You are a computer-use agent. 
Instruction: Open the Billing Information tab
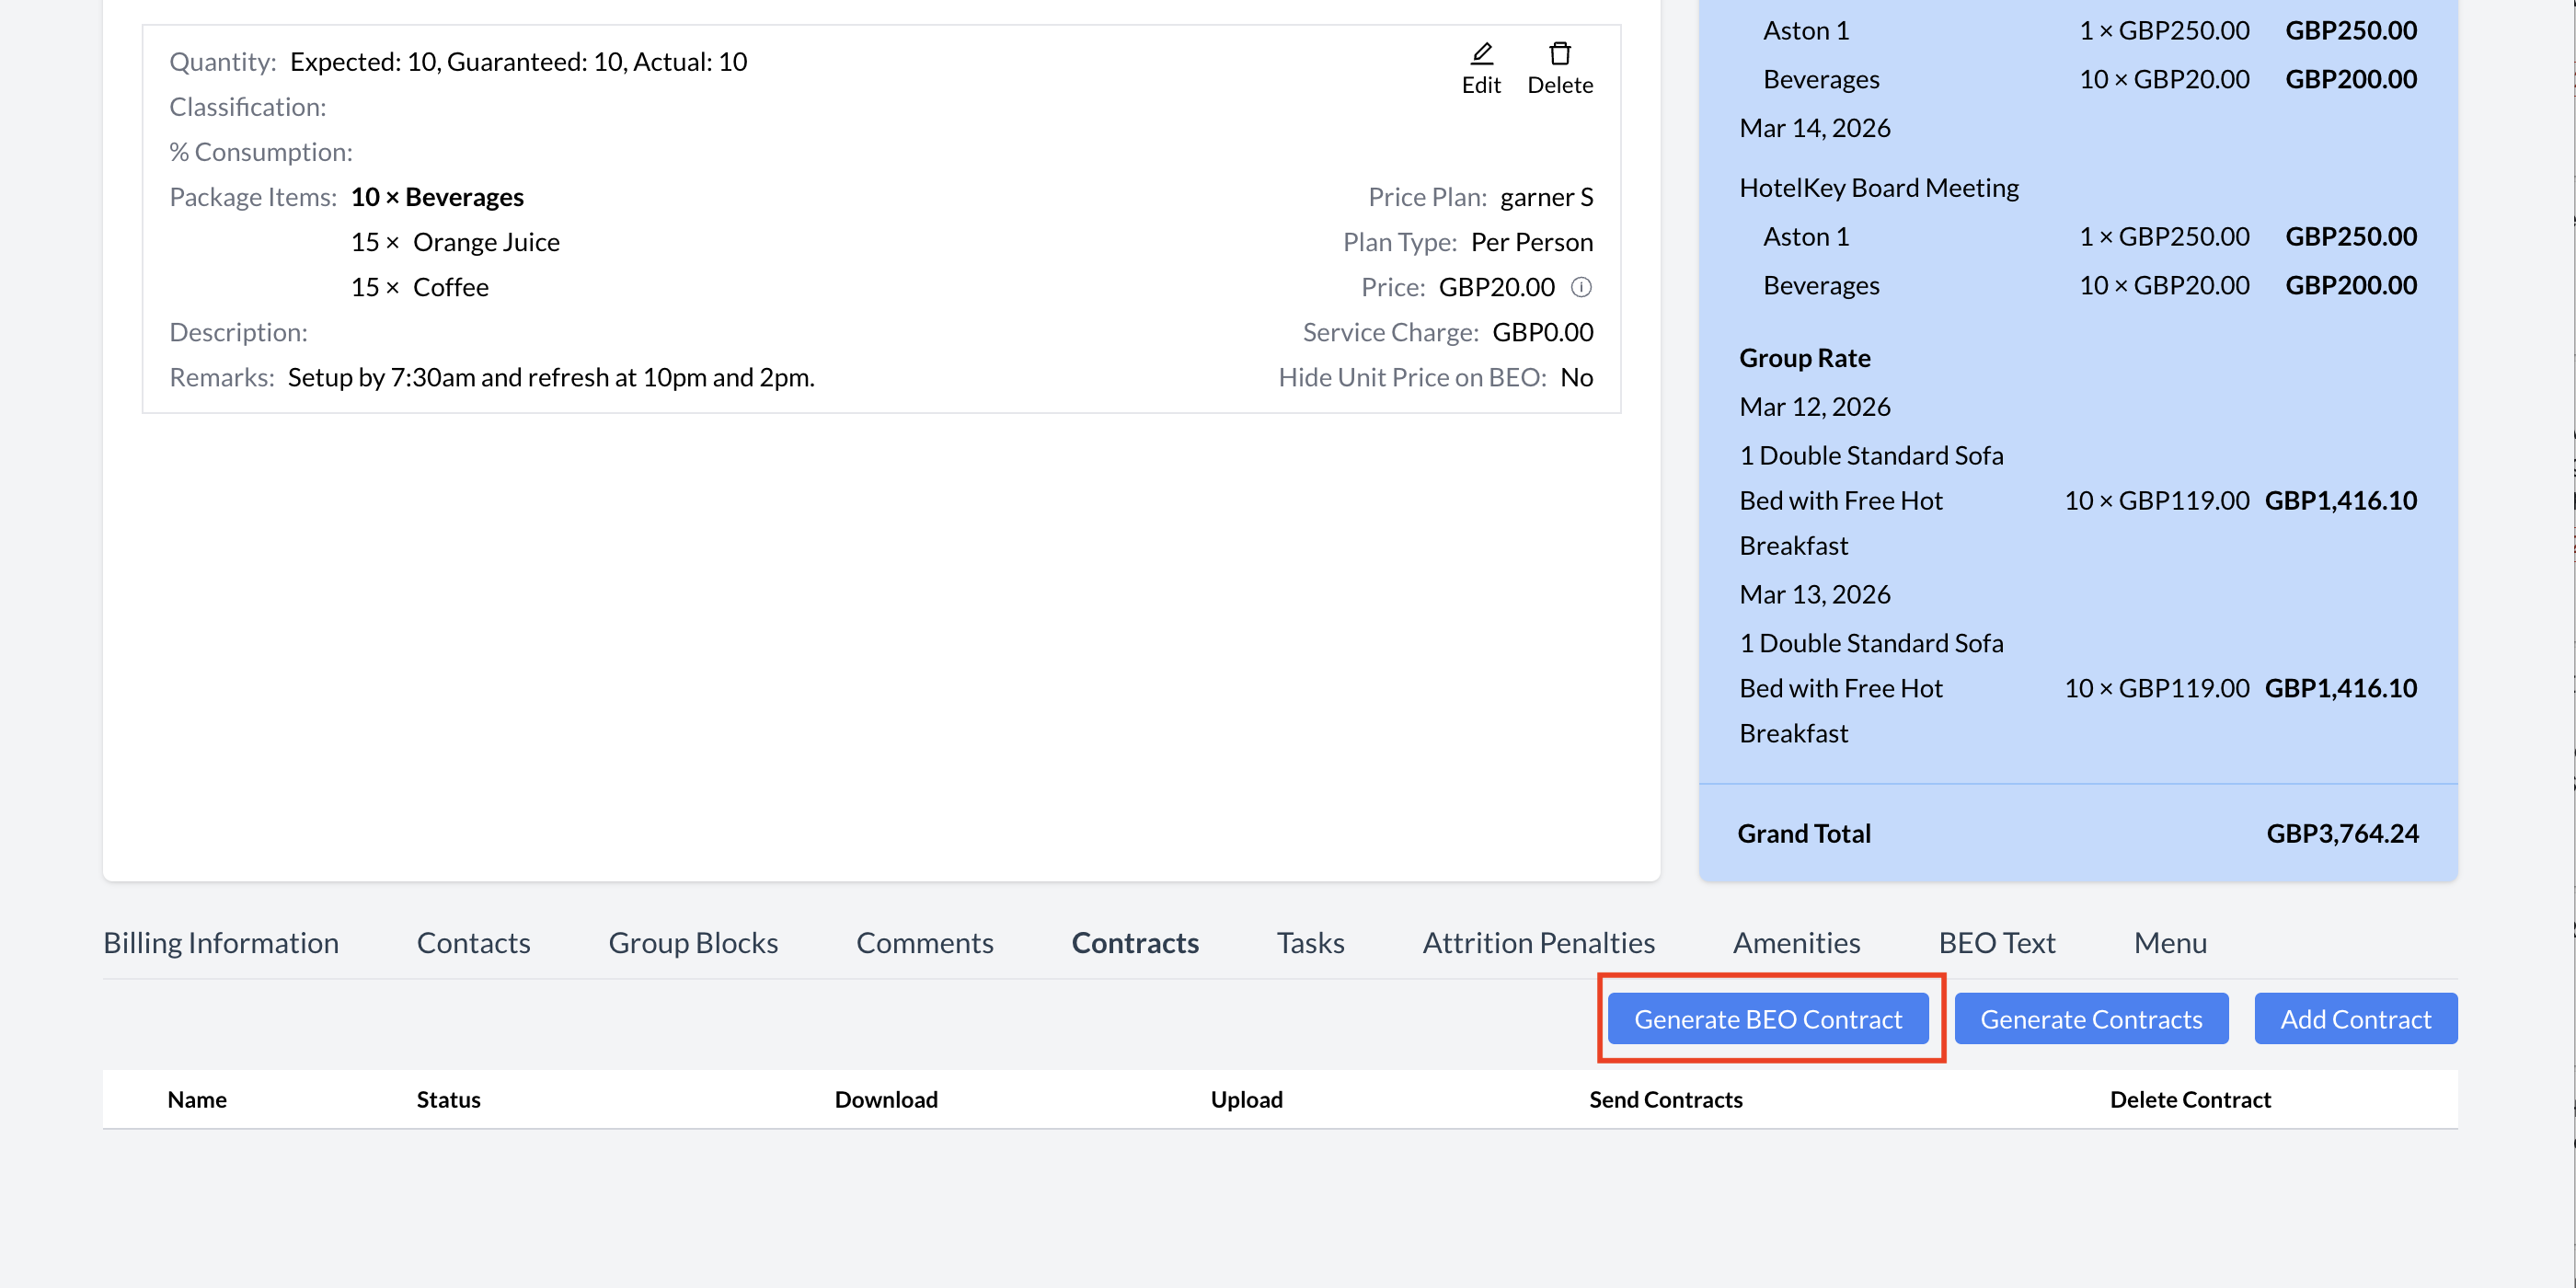coord(221,942)
